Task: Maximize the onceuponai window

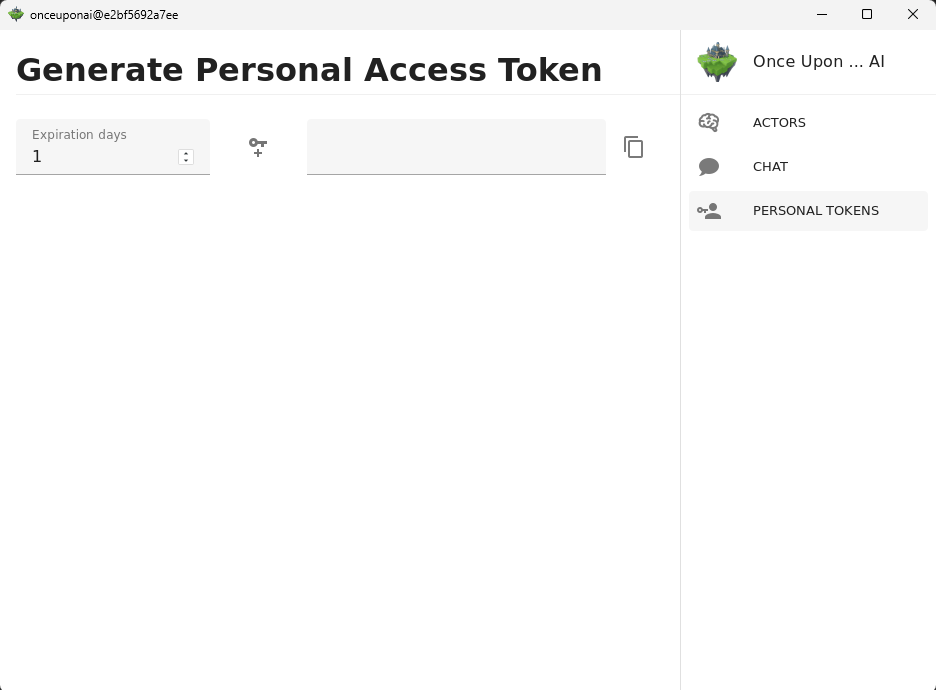Action: click(x=867, y=14)
